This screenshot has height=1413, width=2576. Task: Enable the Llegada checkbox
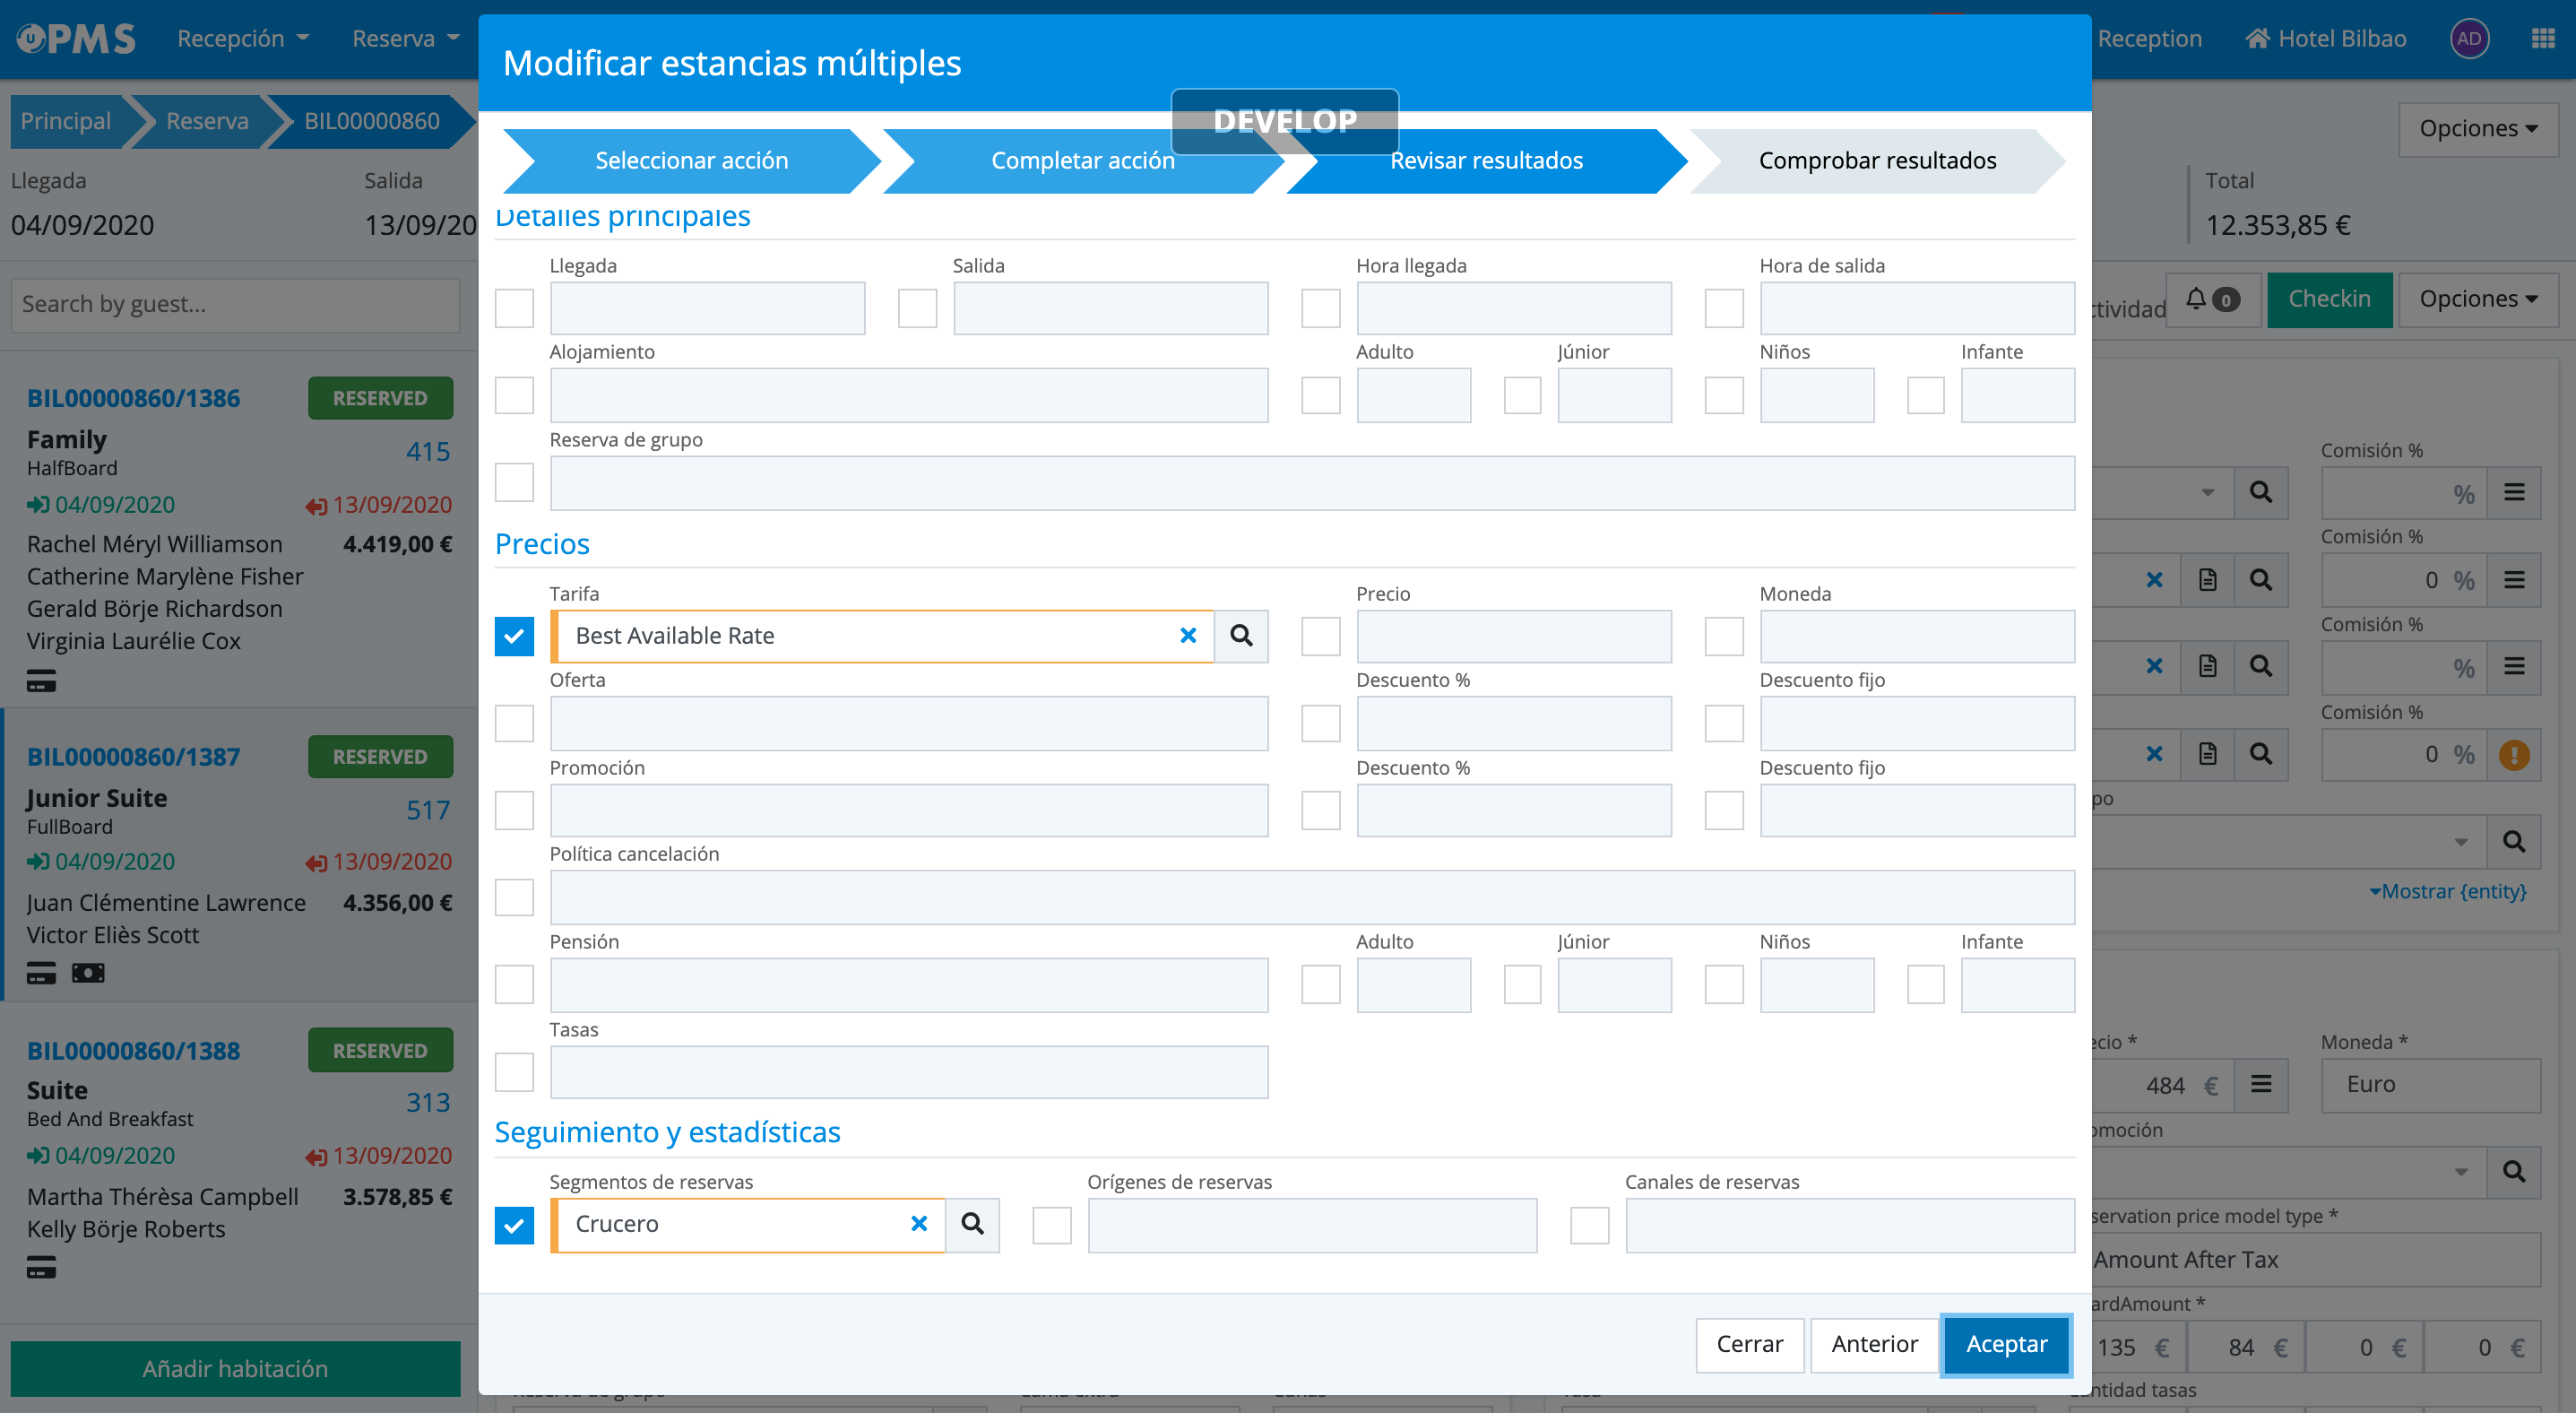pyautogui.click(x=514, y=308)
